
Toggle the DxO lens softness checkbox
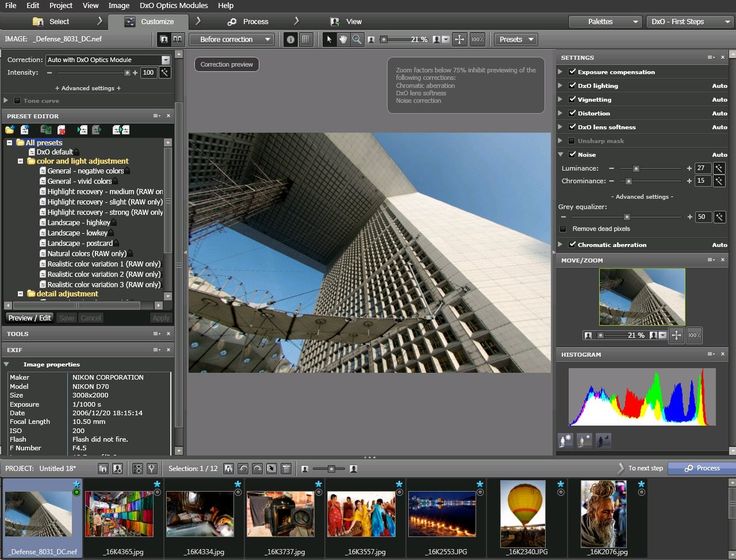click(572, 127)
